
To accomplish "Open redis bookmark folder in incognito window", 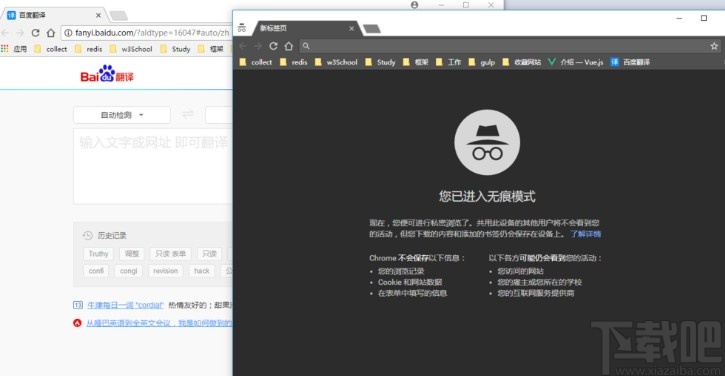I will tap(294, 62).
